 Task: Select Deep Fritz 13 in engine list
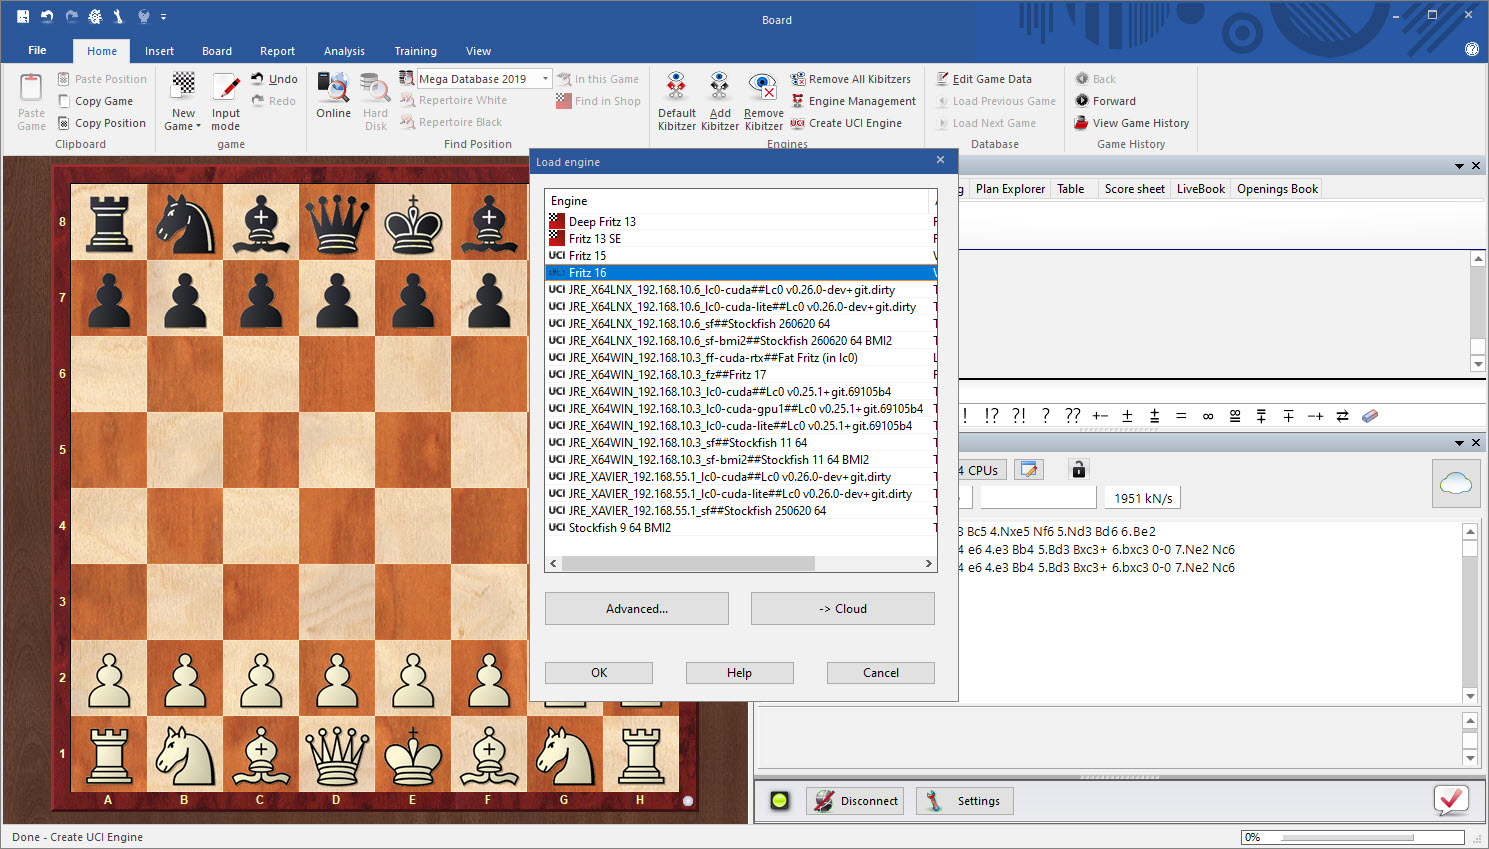pyautogui.click(x=740, y=221)
